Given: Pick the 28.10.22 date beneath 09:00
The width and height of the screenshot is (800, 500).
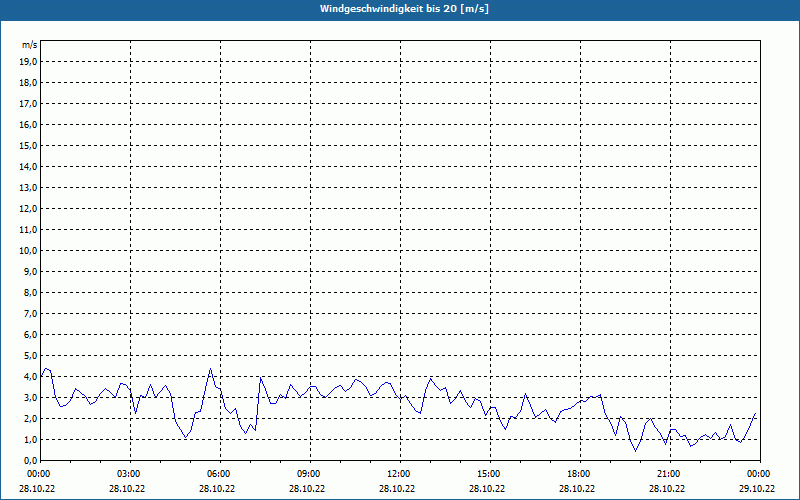Looking at the screenshot, I should click(x=307, y=488).
